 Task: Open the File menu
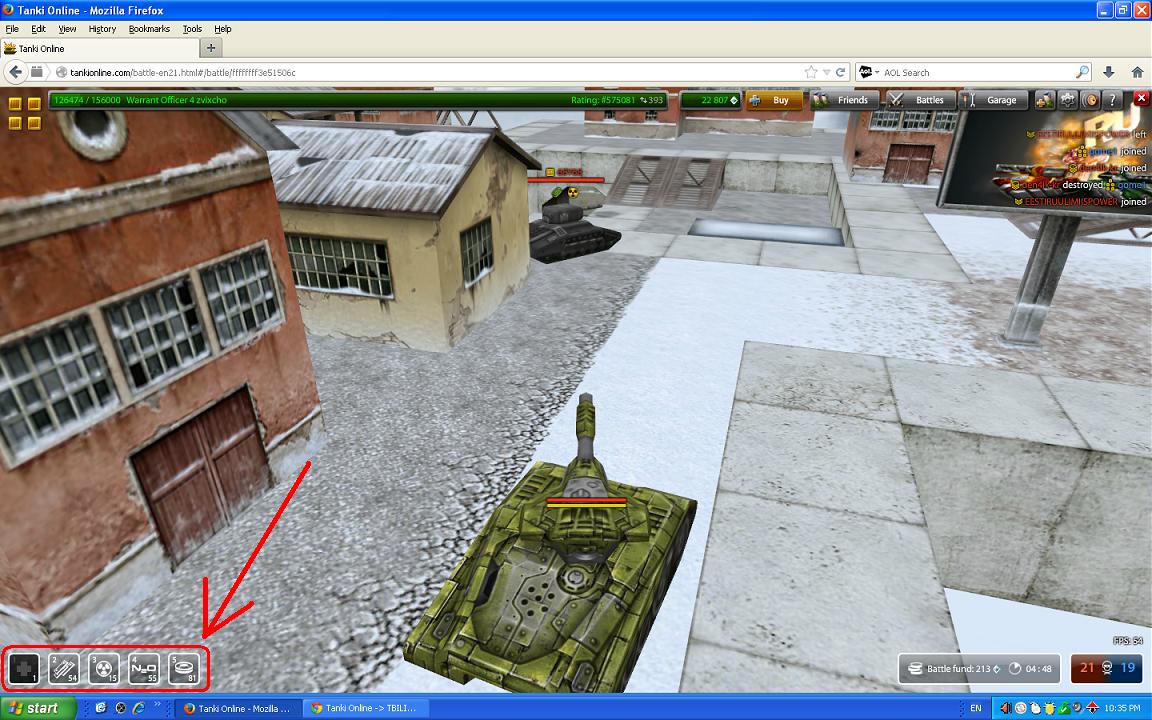click(x=12, y=29)
